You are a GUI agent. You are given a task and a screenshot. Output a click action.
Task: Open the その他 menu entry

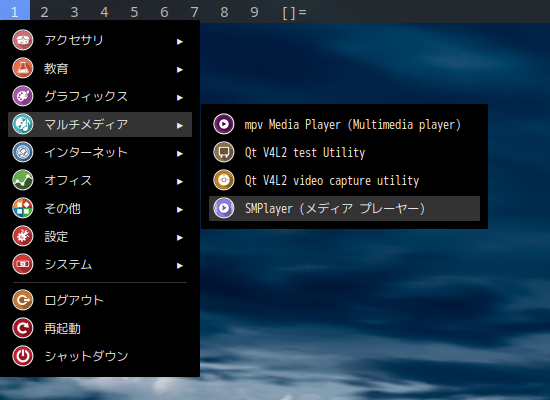100,208
